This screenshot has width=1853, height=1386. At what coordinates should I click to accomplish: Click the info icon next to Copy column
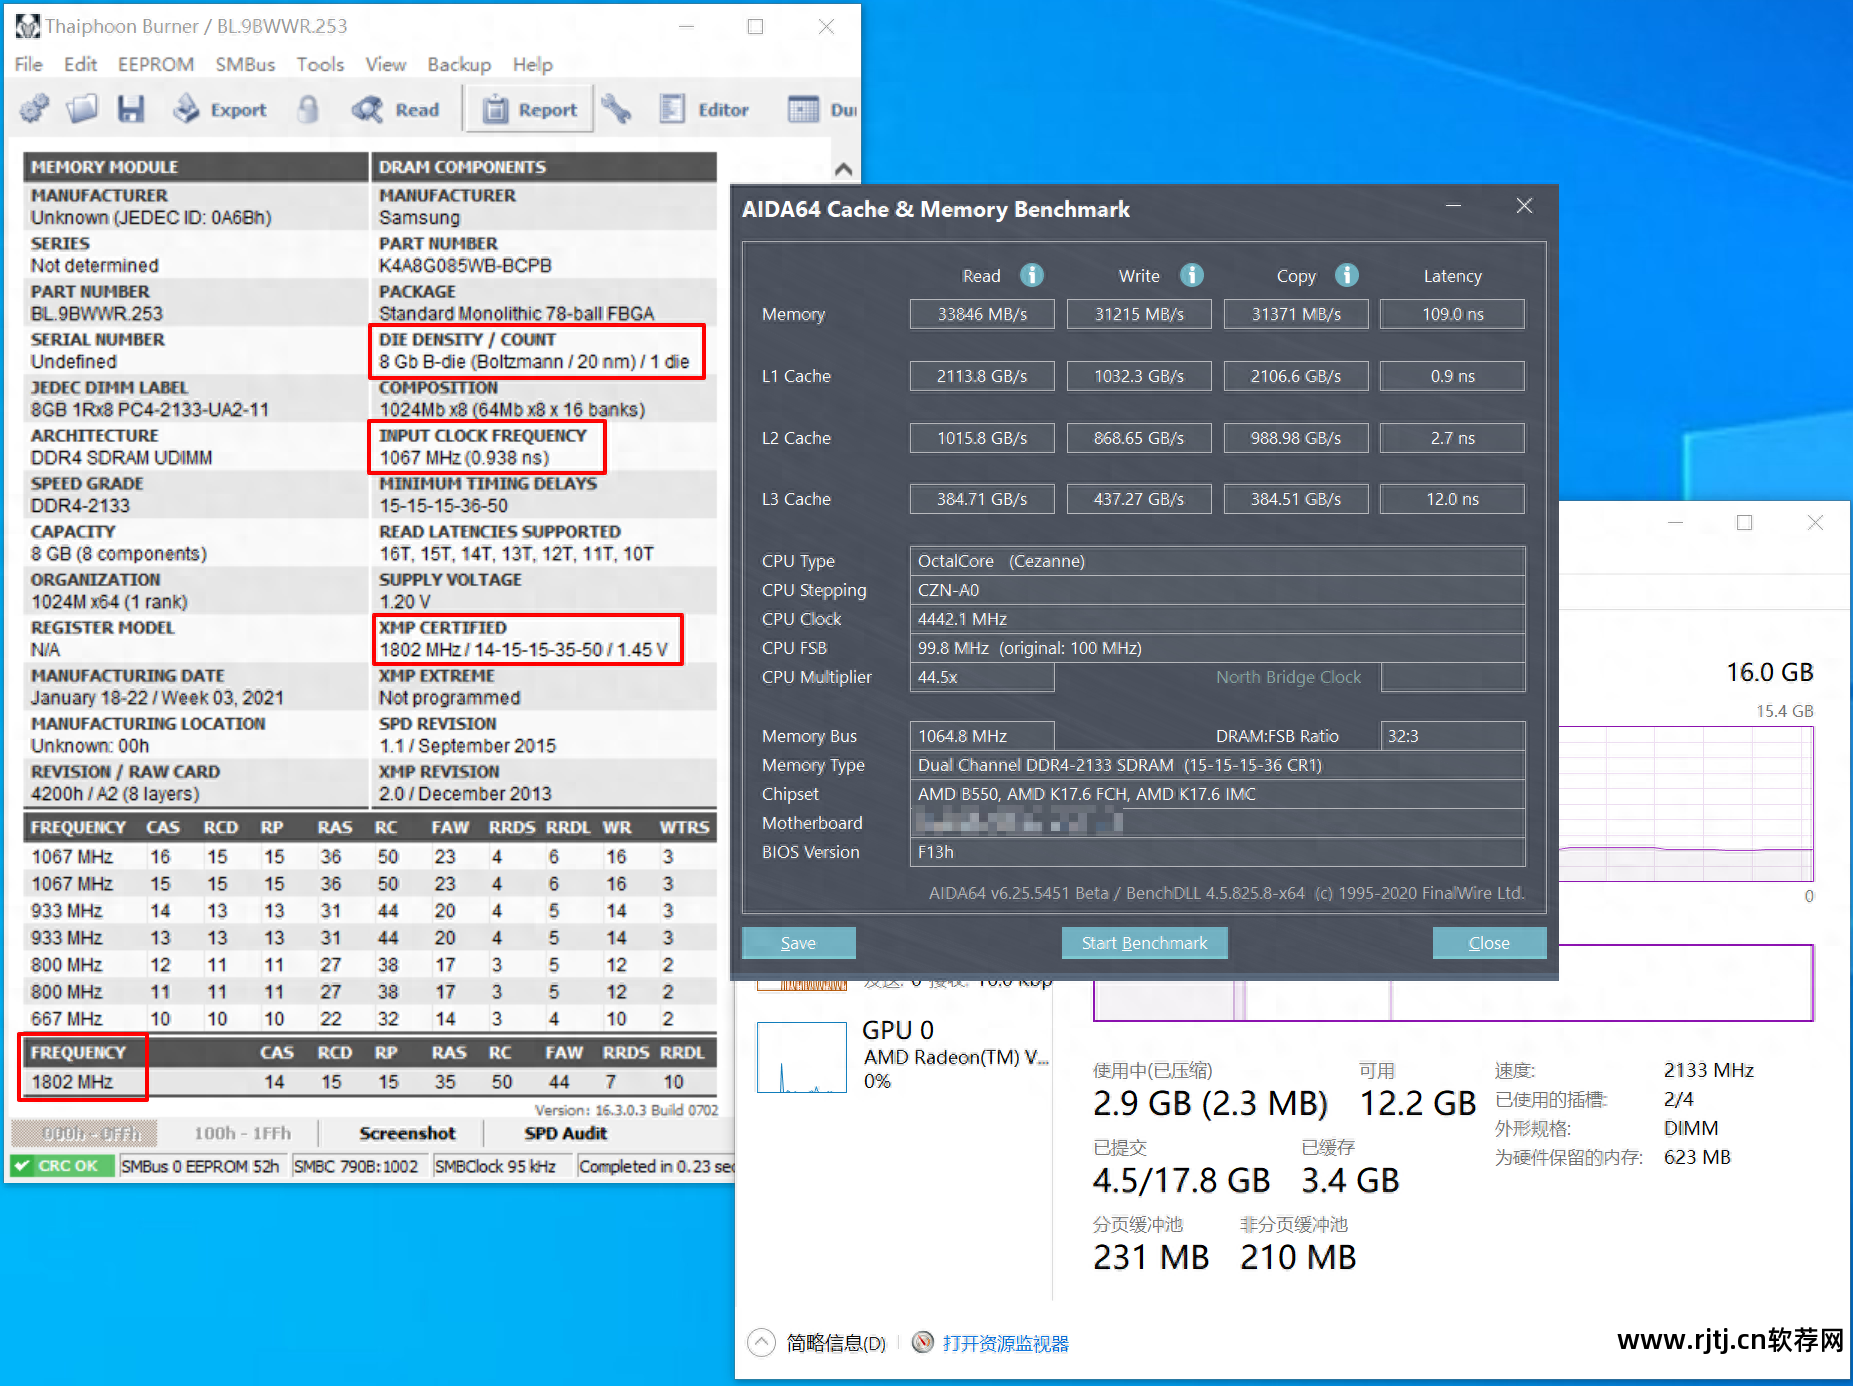tap(1347, 275)
